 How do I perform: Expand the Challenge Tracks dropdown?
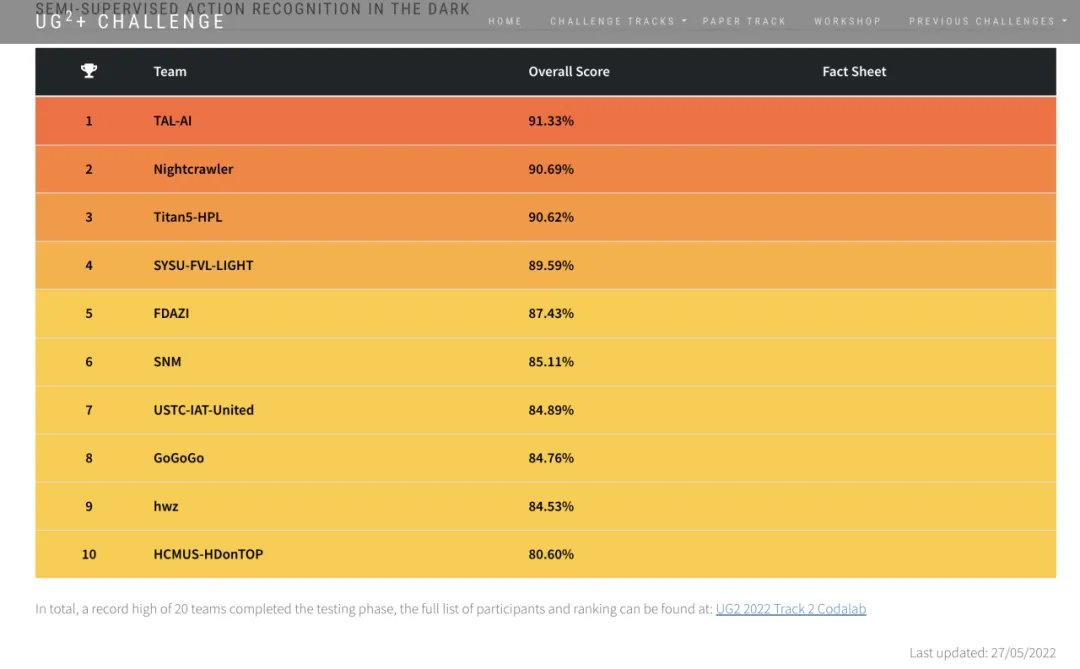coord(618,21)
